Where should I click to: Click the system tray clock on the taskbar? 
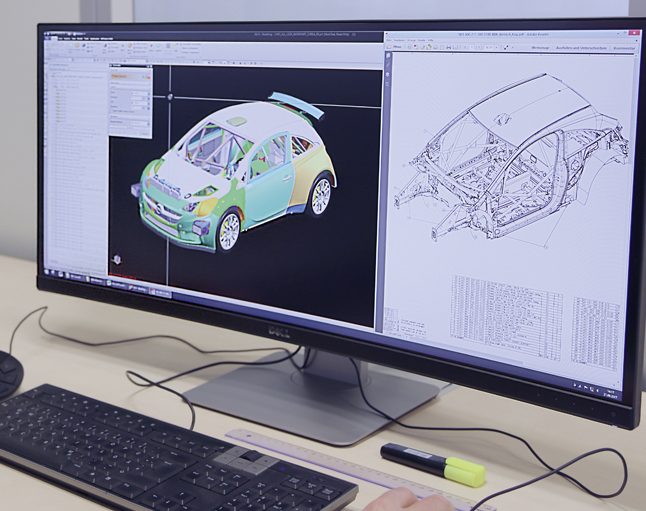coord(611,394)
